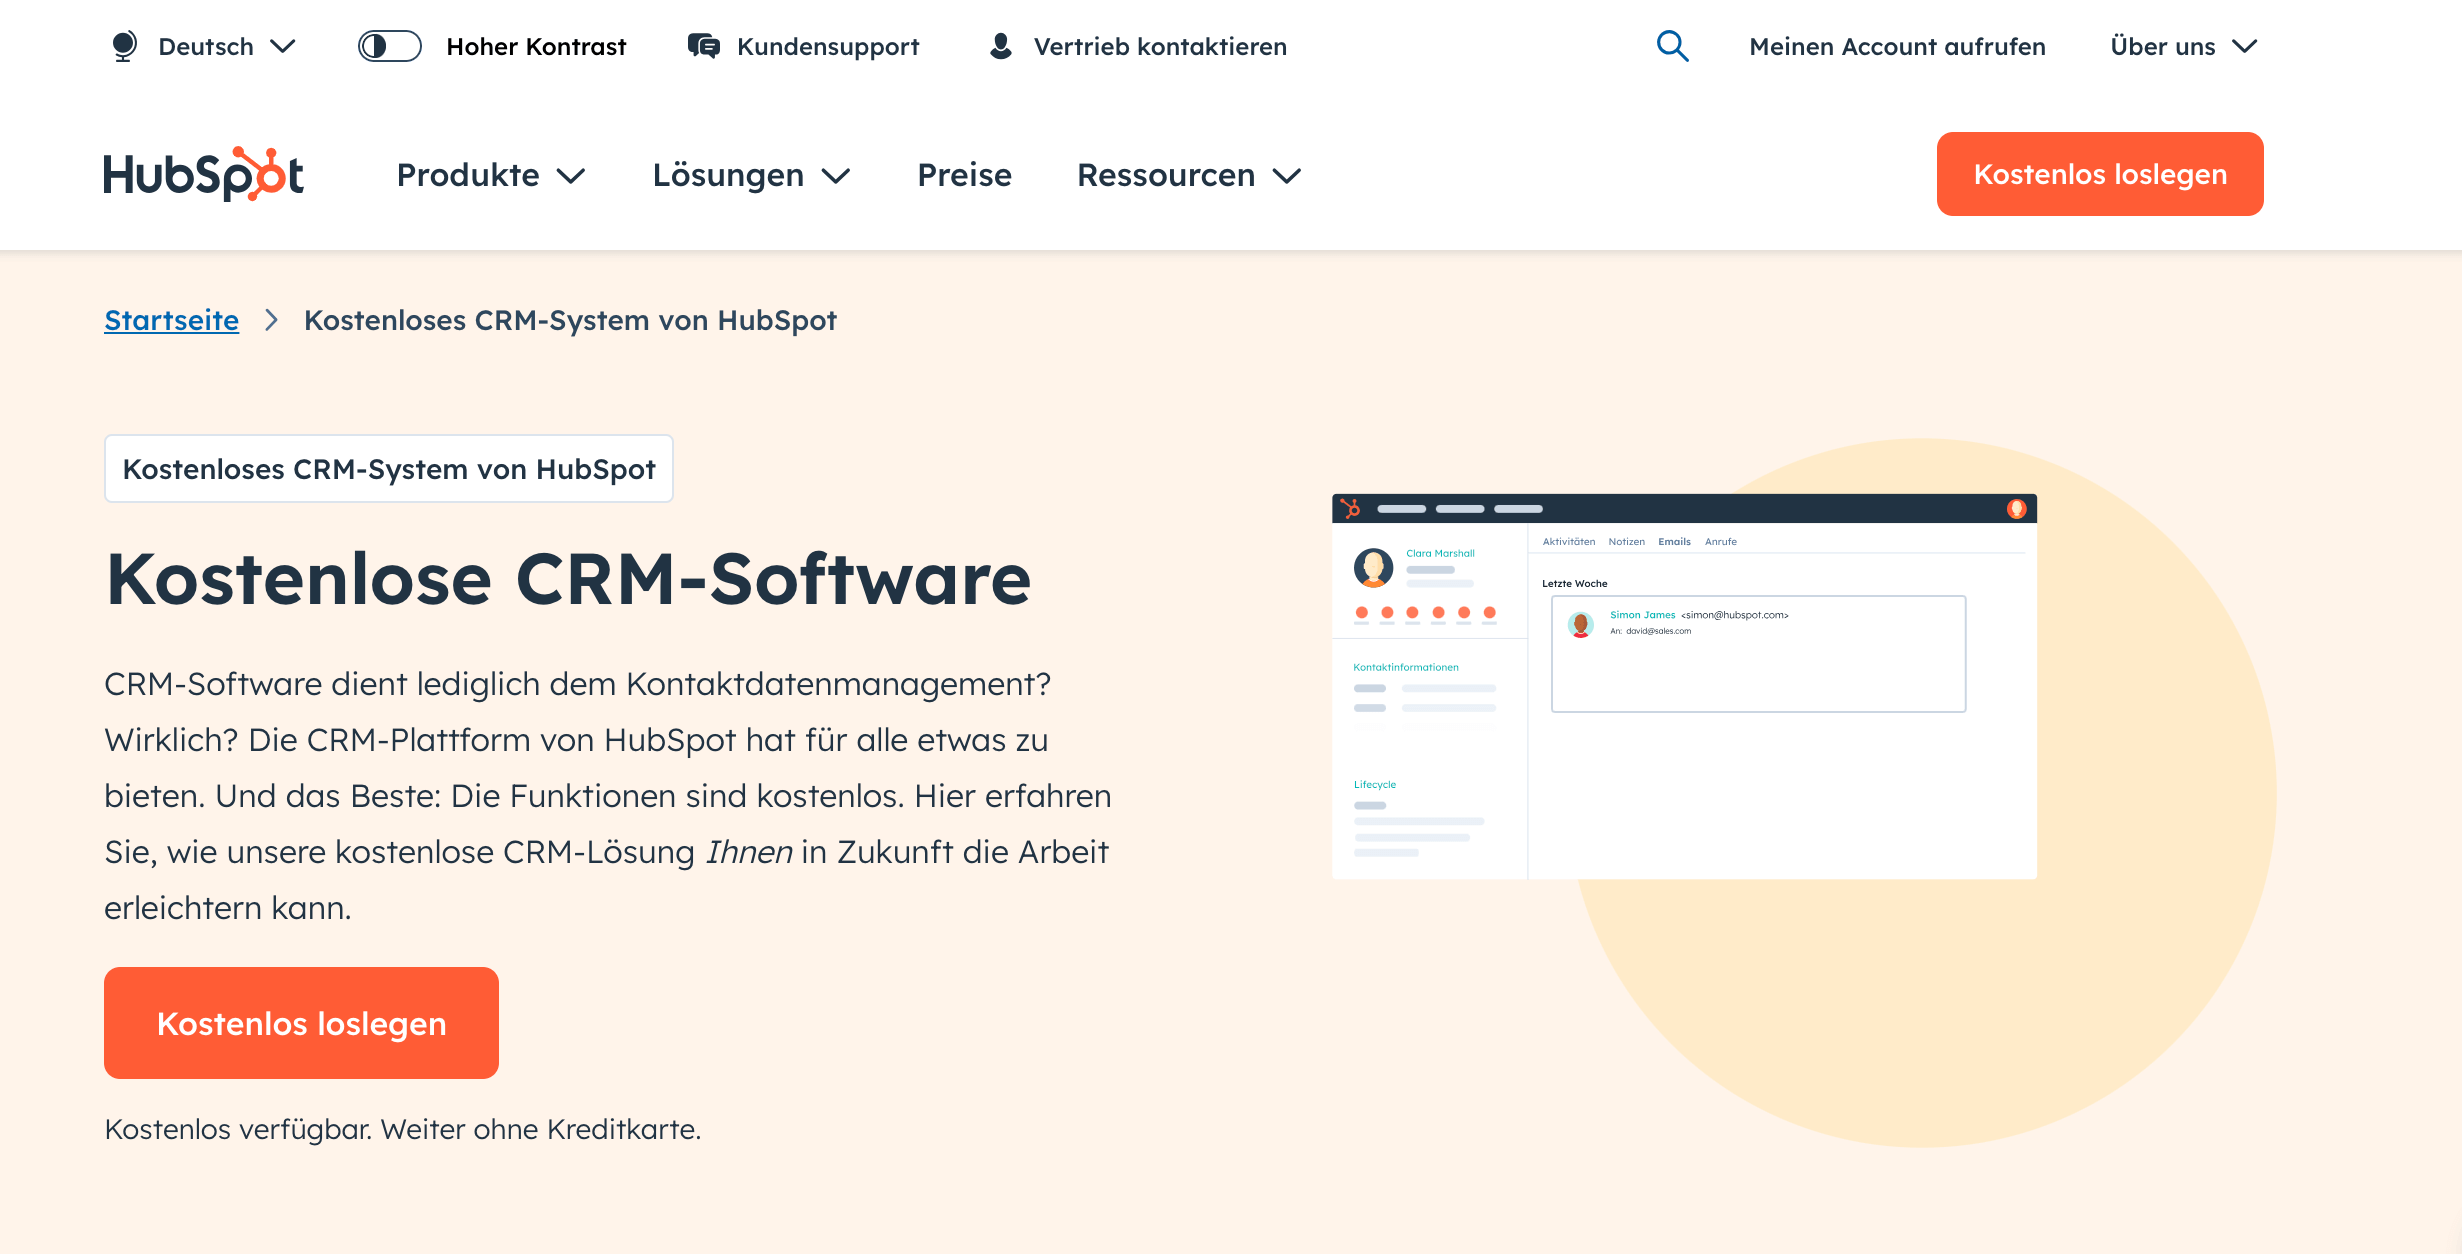The image size is (2462, 1254).
Task: Click the chevron next to Lösungen
Action: [836, 176]
